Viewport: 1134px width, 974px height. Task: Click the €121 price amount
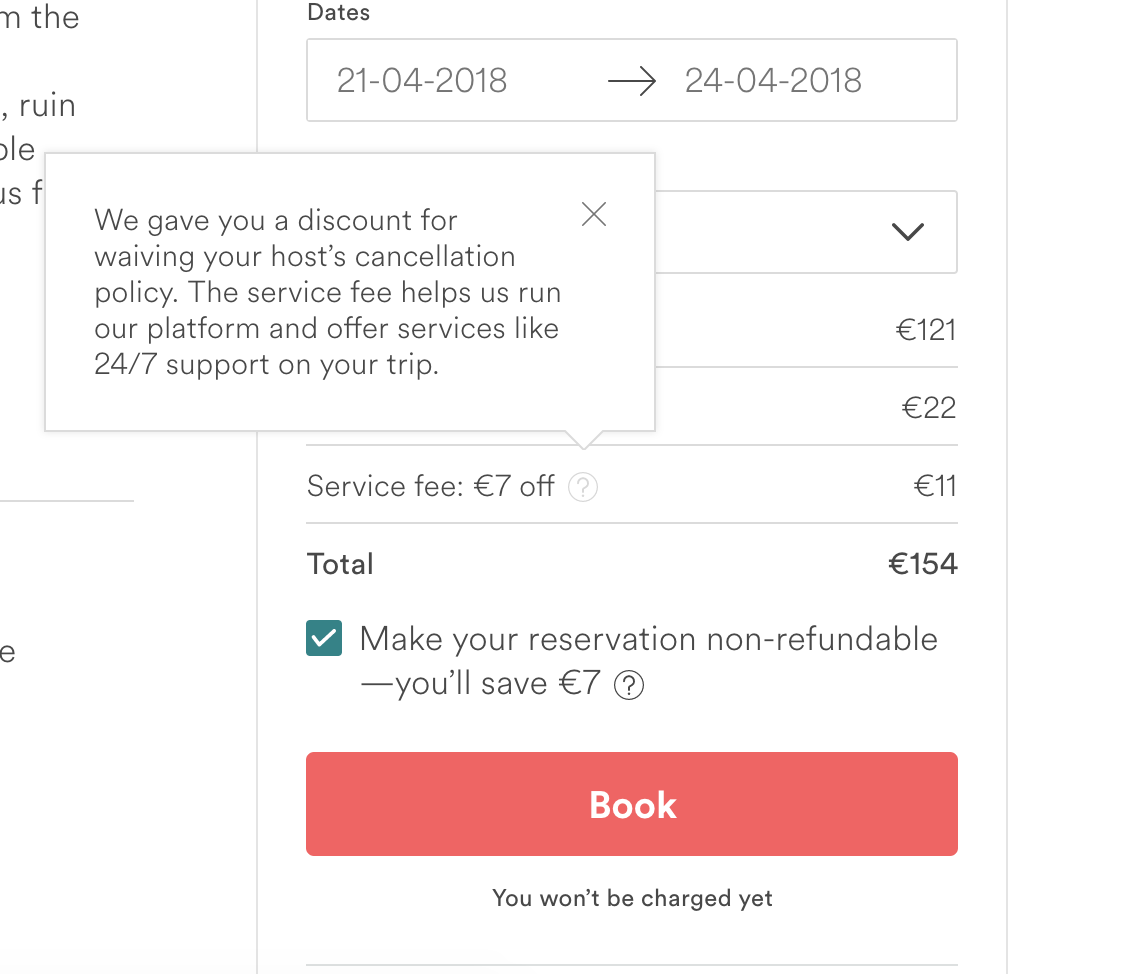pos(926,330)
